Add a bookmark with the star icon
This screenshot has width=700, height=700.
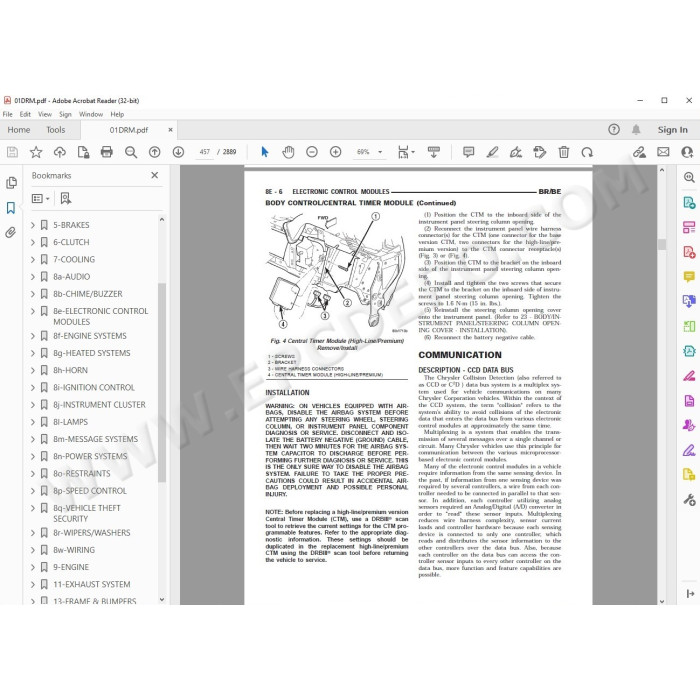coord(36,152)
